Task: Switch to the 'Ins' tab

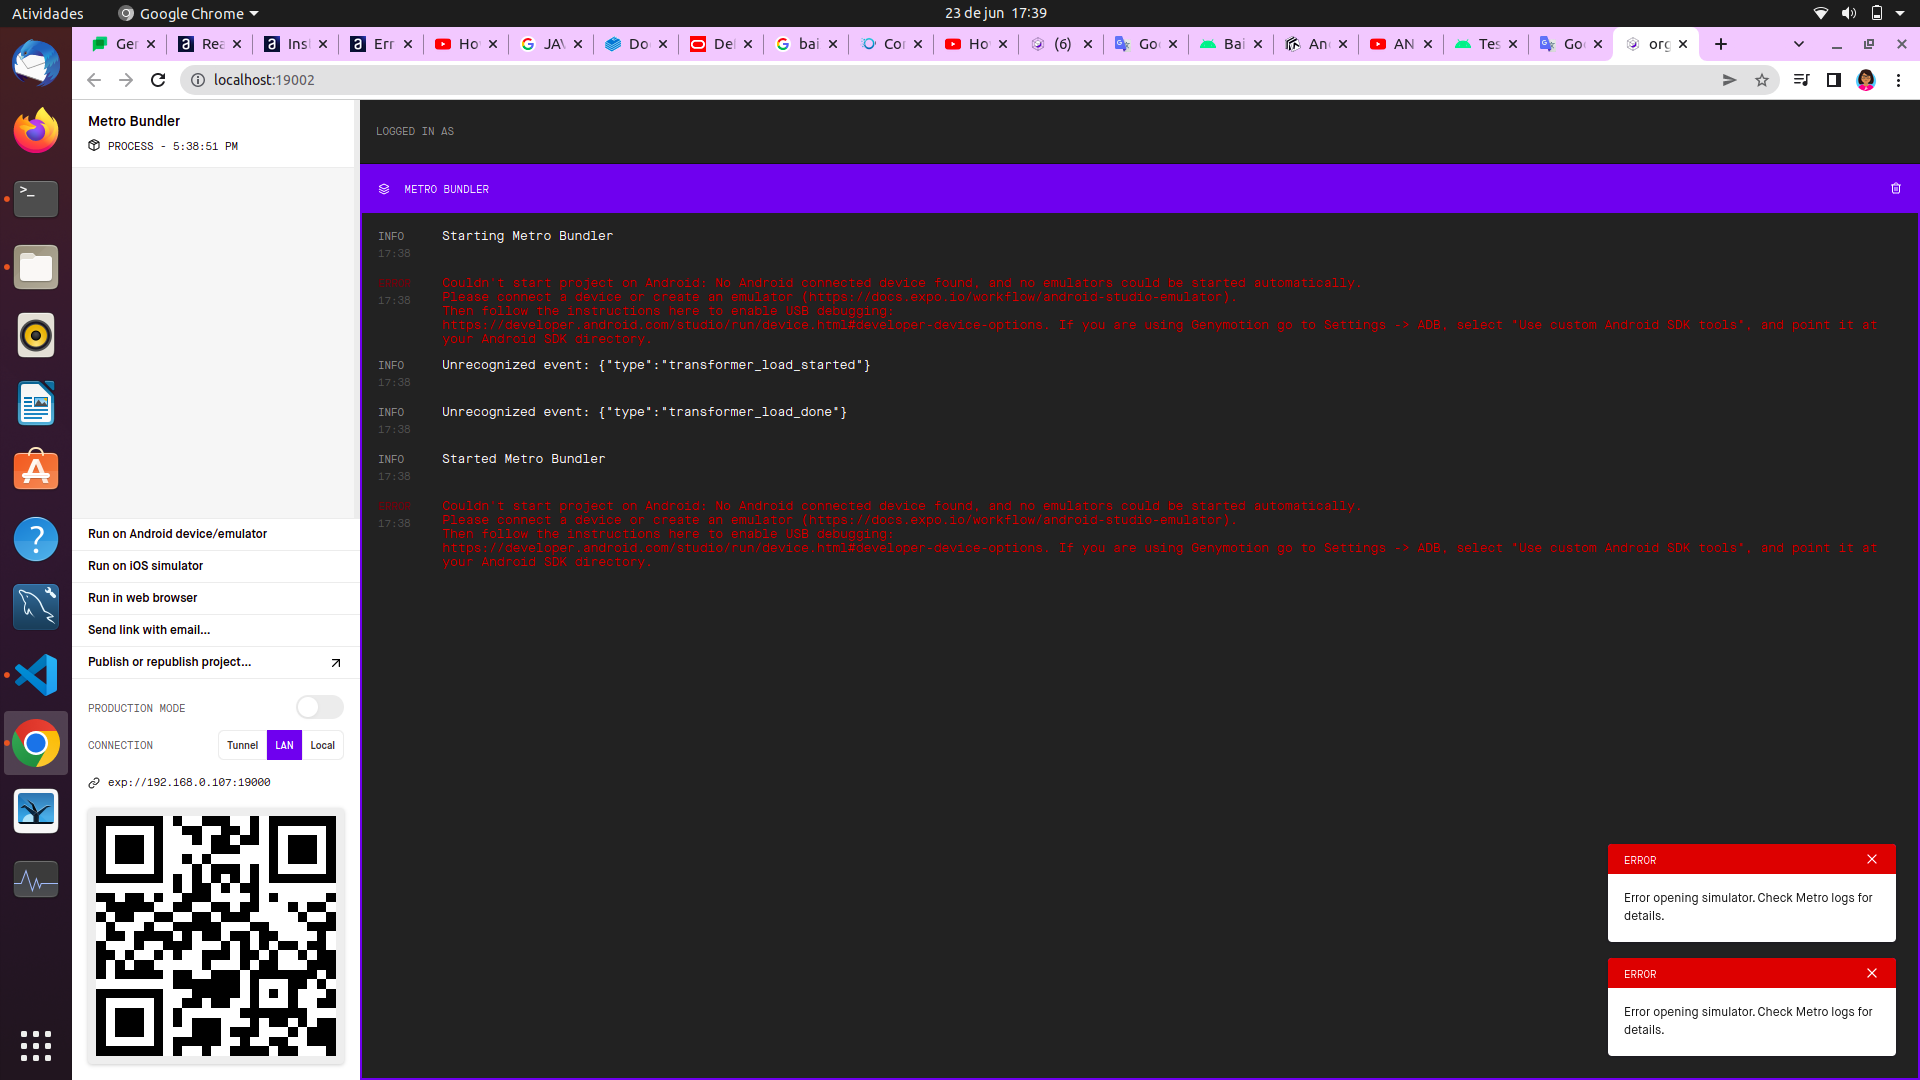Action: coord(297,44)
